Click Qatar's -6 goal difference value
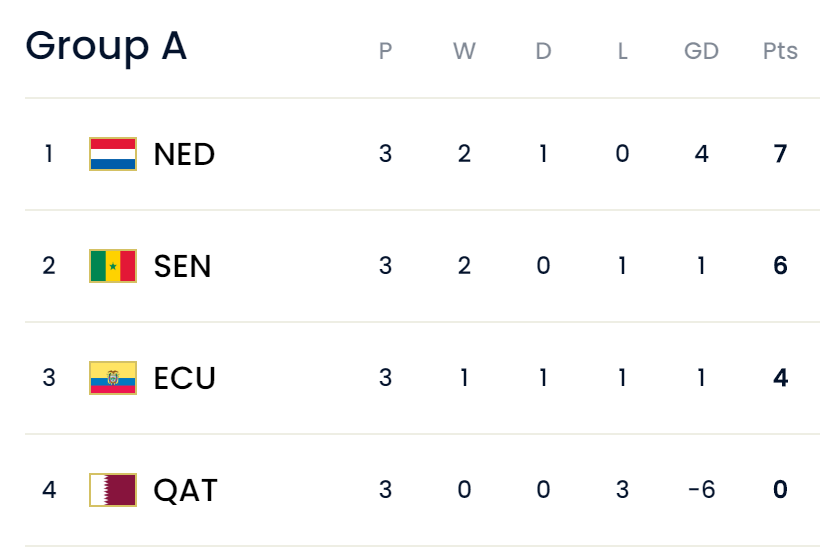The width and height of the screenshot is (838, 555). click(x=701, y=490)
